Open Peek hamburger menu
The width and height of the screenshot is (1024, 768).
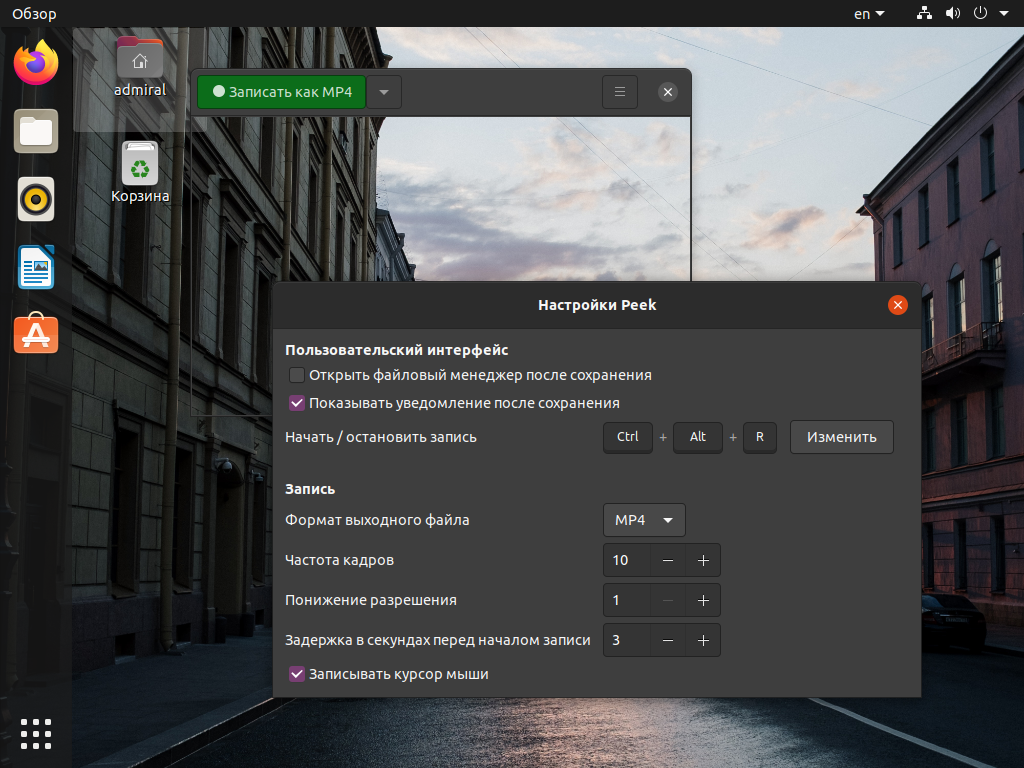point(620,92)
